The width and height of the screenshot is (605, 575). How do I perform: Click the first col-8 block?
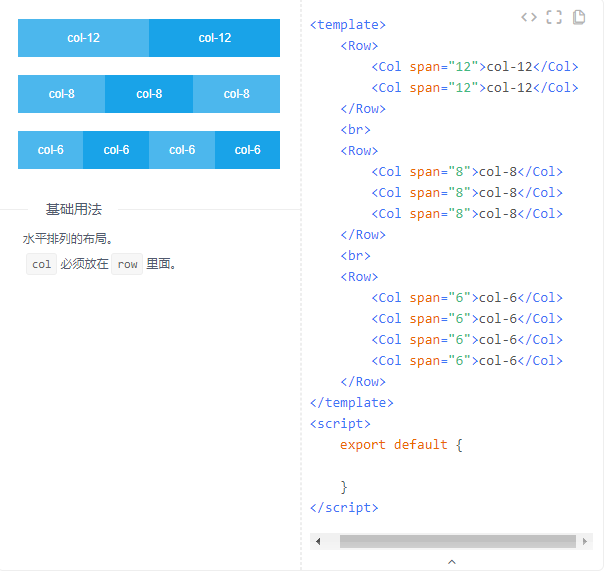pos(62,94)
